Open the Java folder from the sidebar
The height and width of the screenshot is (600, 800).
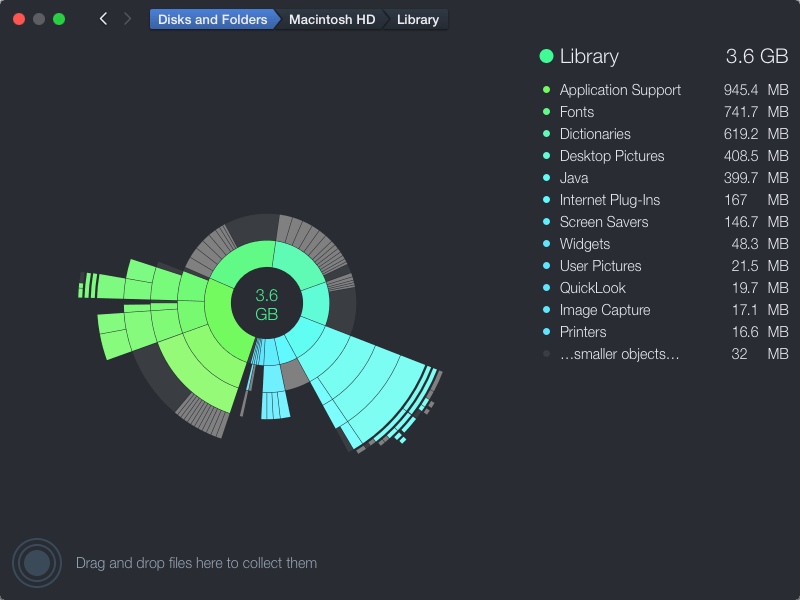(574, 178)
